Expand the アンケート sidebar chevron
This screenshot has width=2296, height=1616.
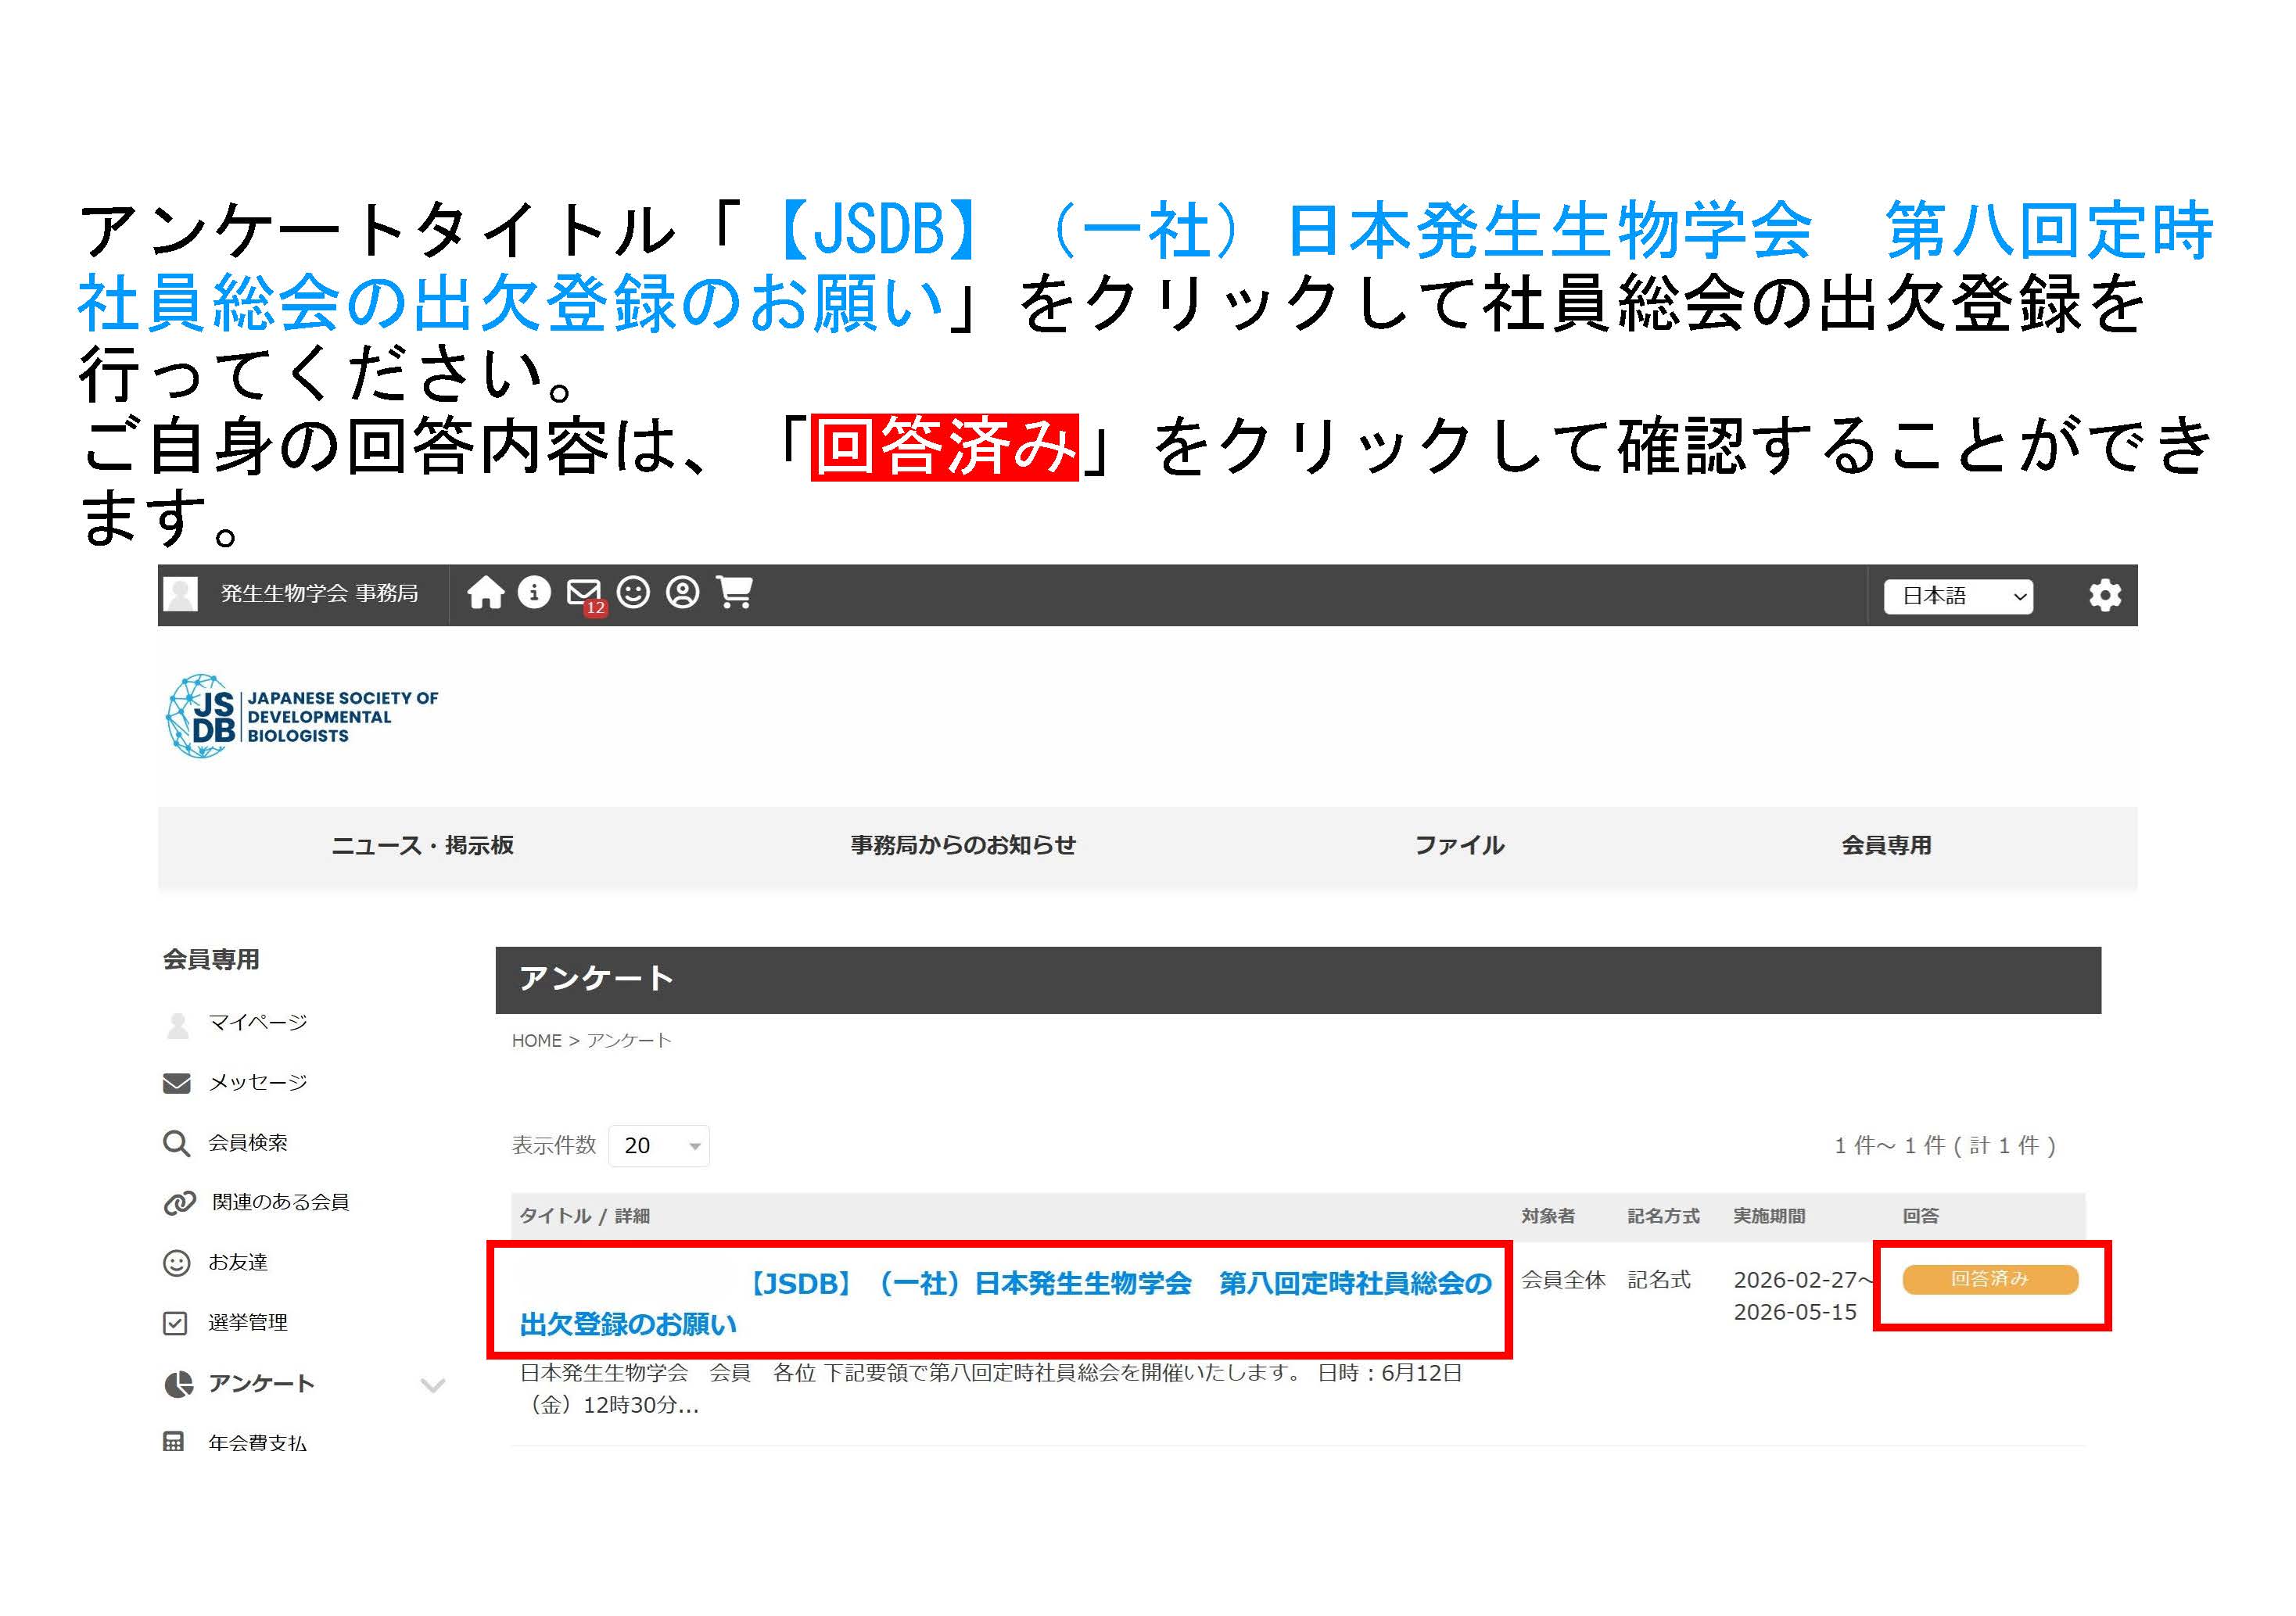[x=433, y=1385]
